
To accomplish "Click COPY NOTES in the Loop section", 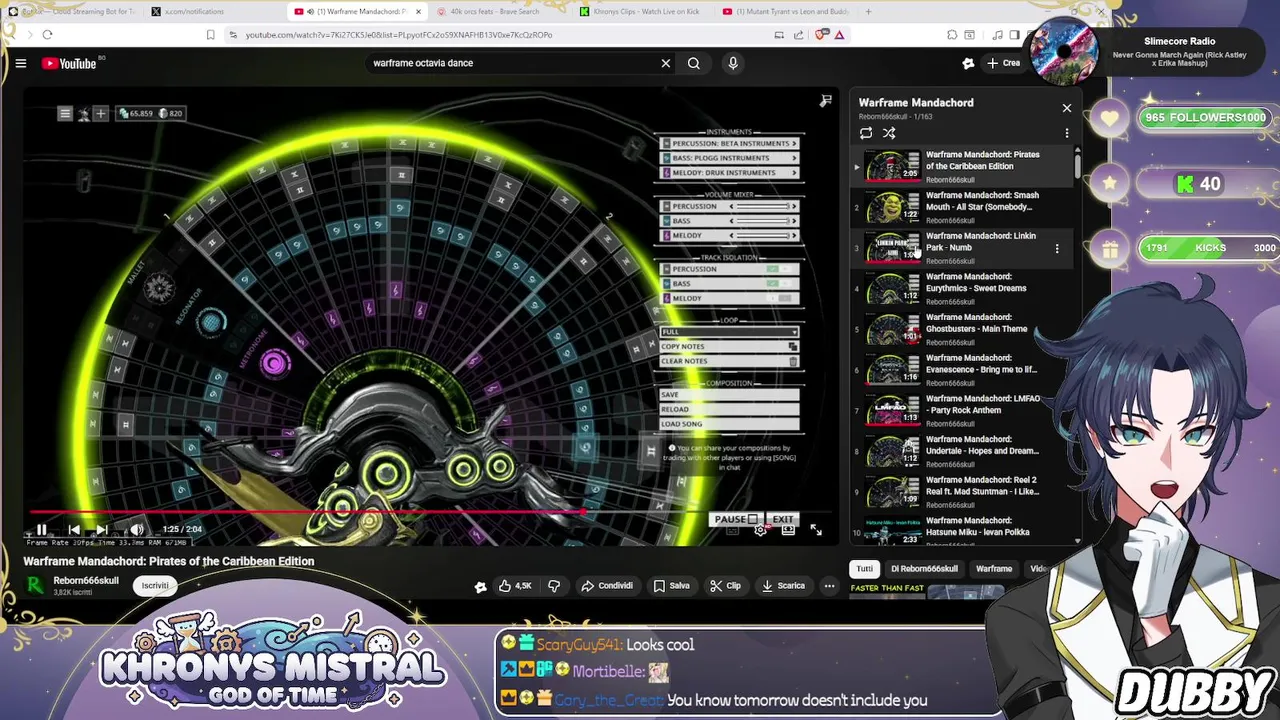I will point(729,346).
